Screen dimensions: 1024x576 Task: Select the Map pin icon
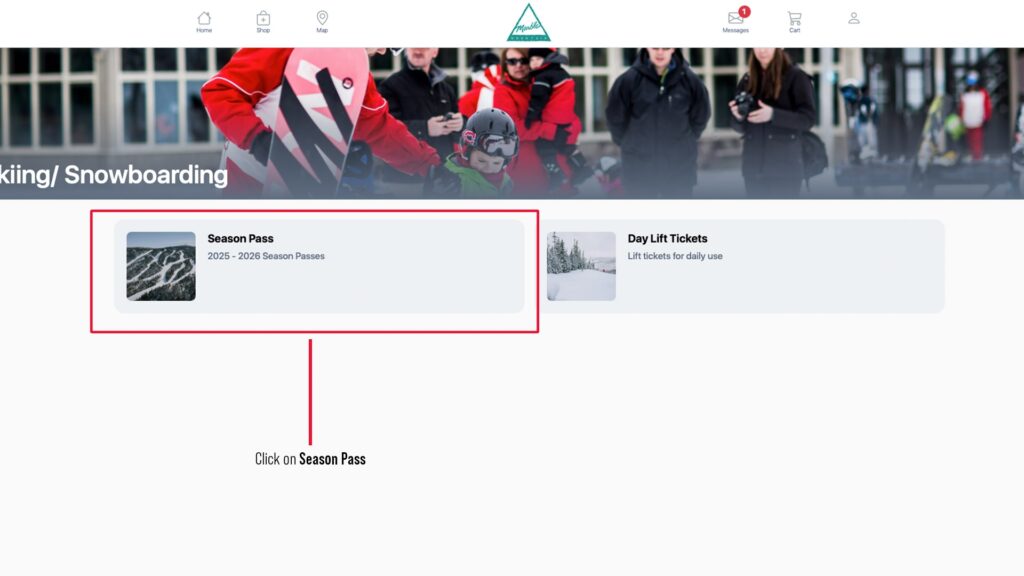point(322,18)
